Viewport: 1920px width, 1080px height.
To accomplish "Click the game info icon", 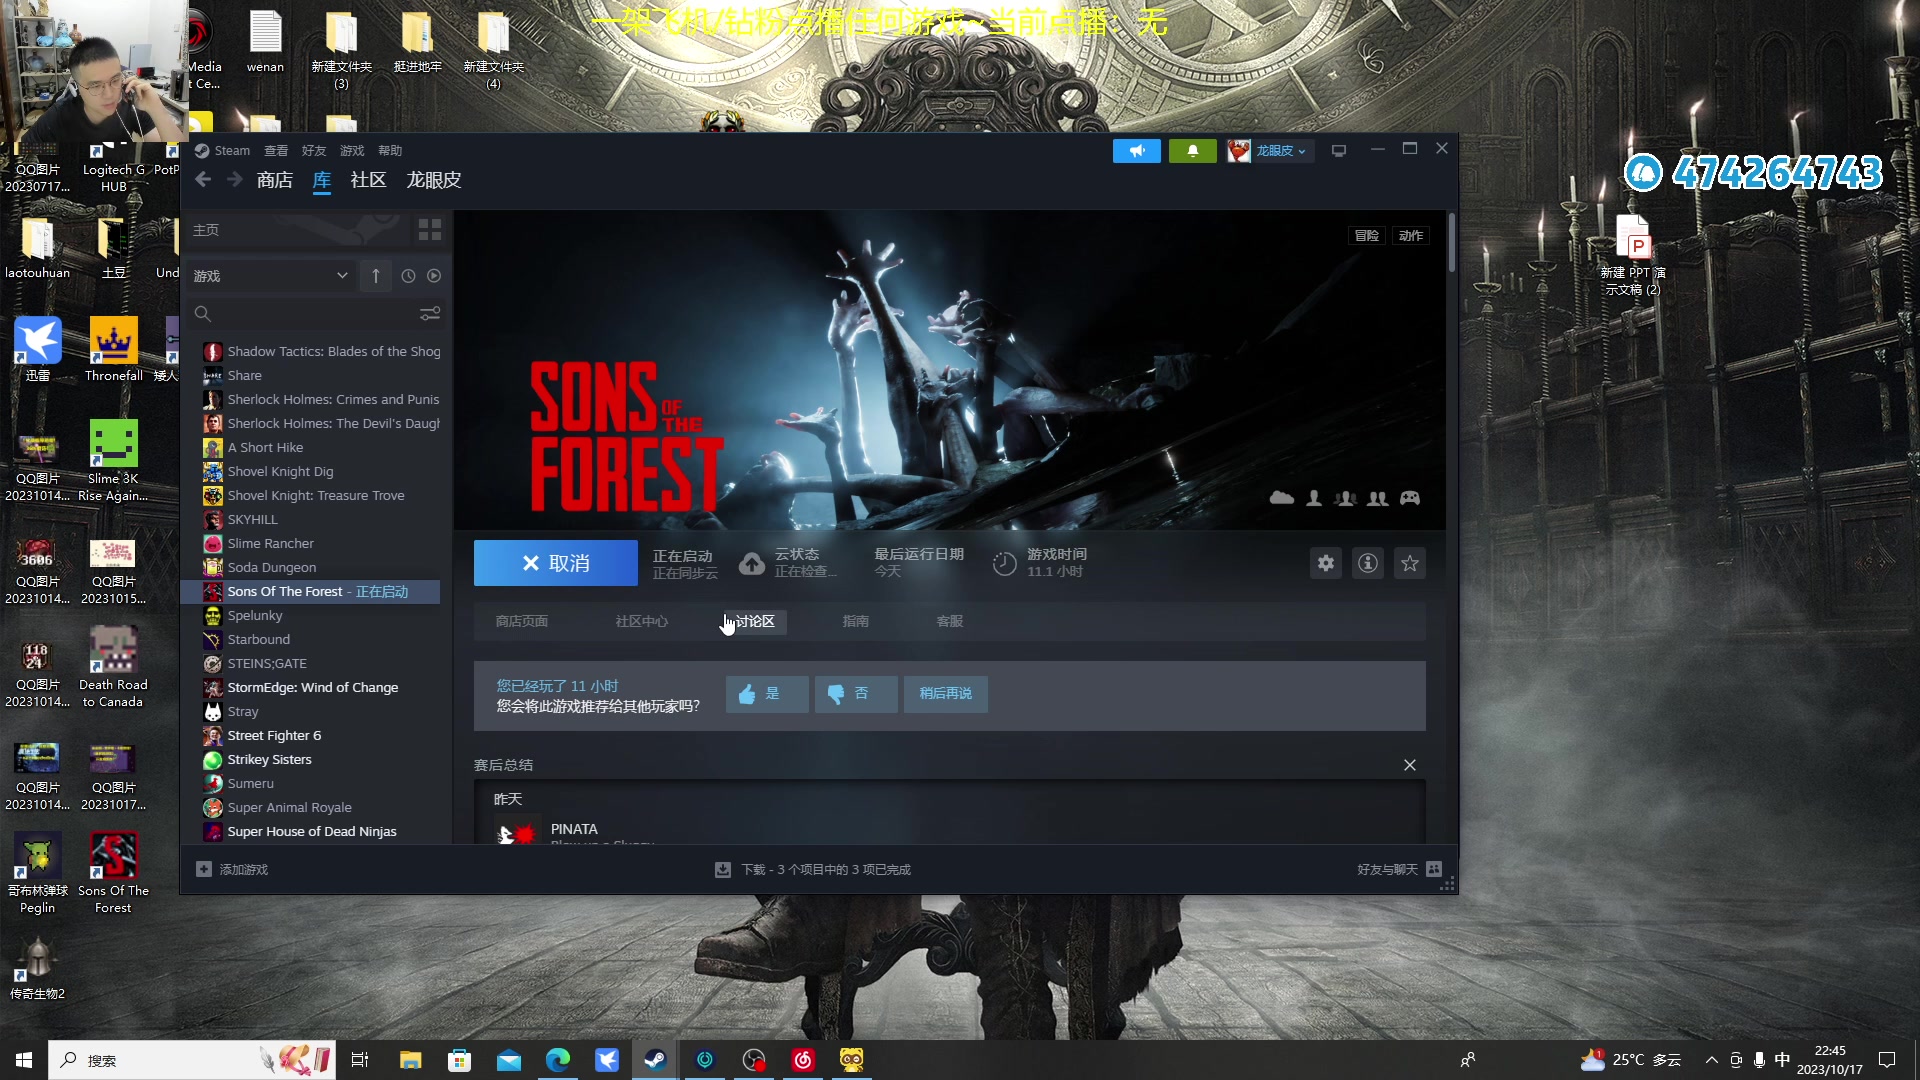I will (1369, 562).
